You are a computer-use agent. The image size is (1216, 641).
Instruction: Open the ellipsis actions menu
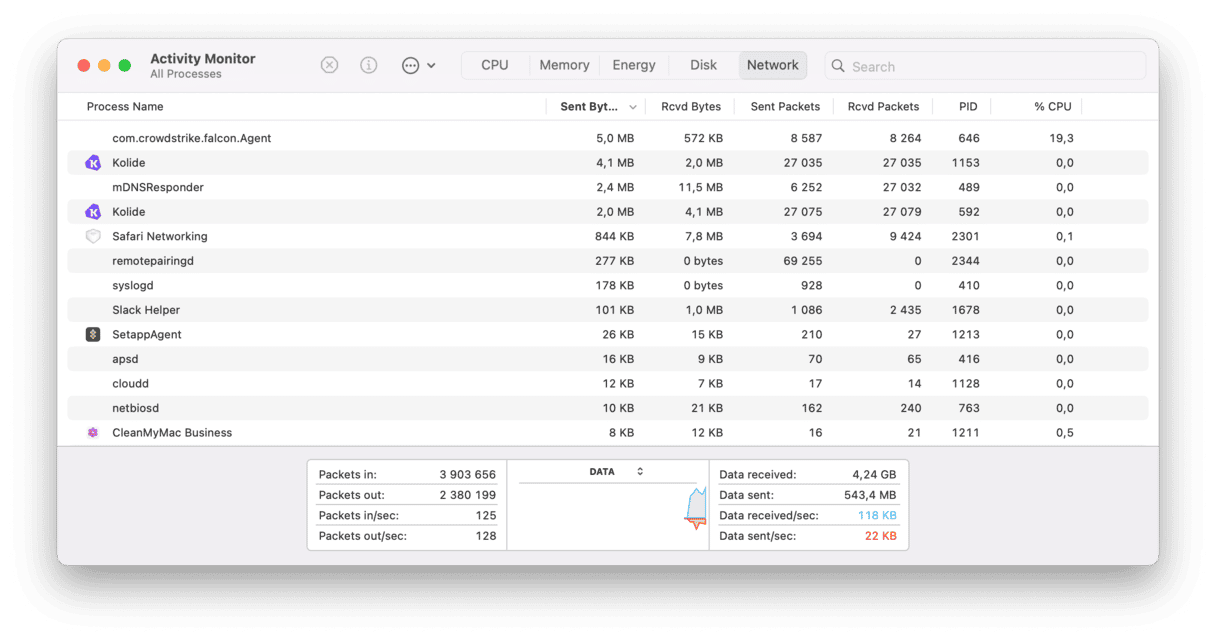click(x=418, y=65)
